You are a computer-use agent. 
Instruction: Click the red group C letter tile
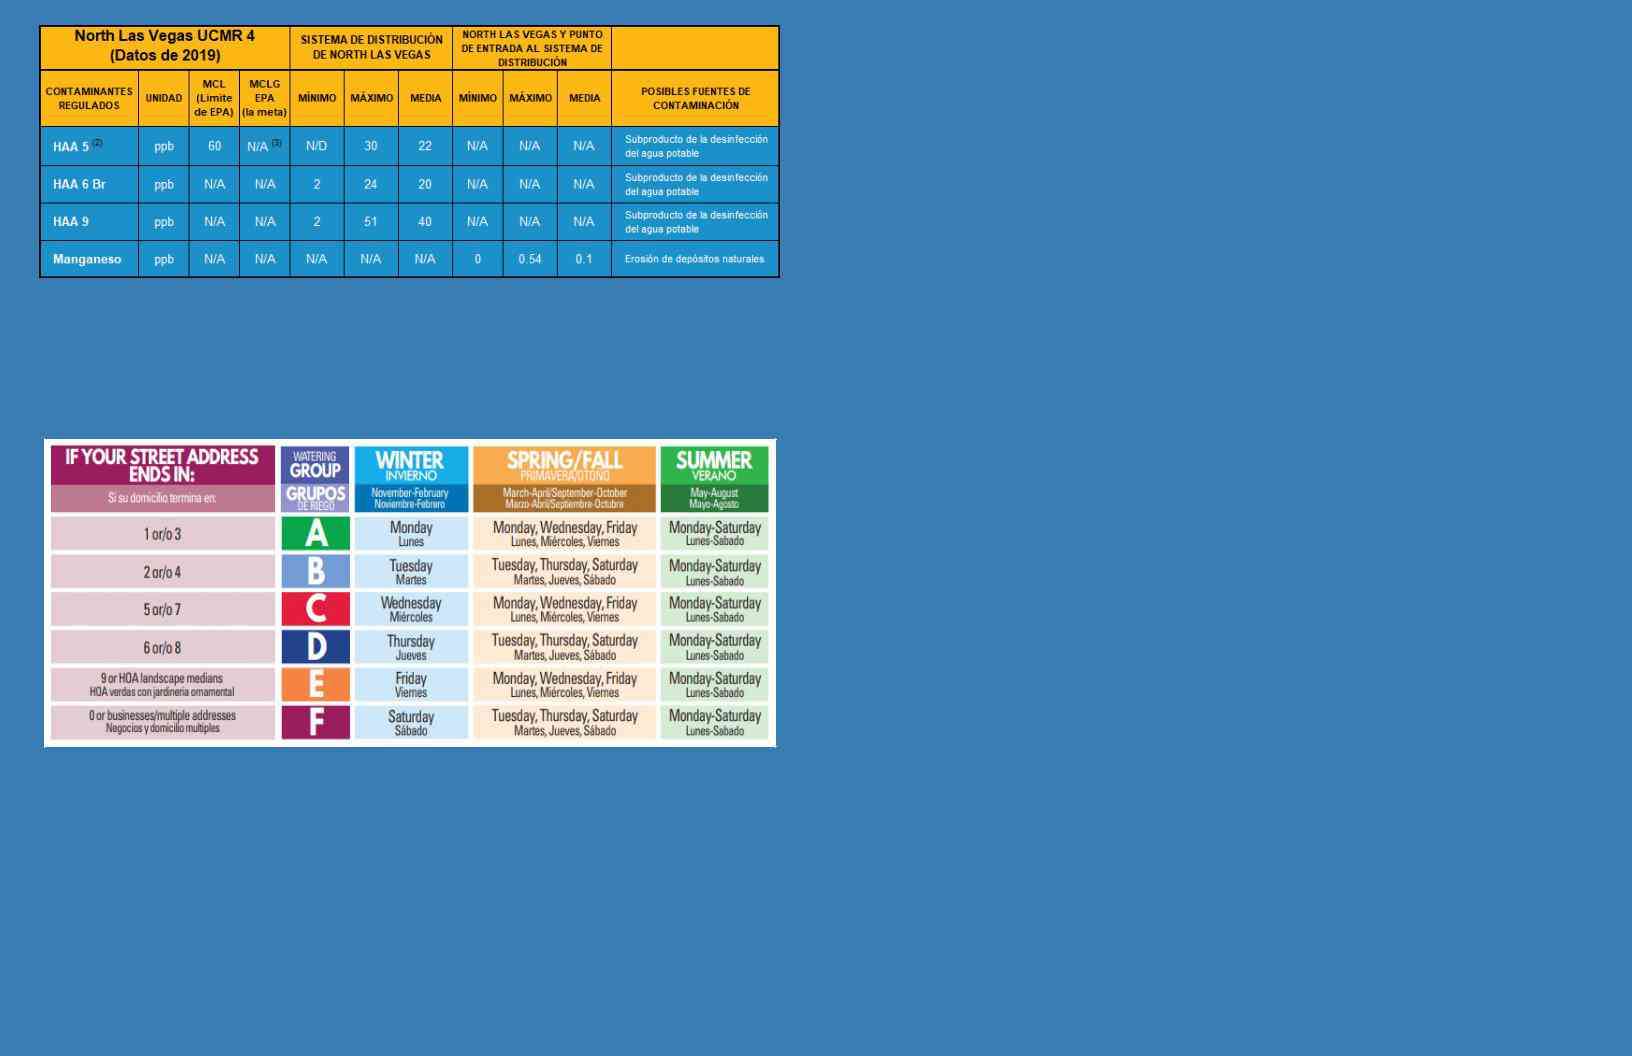(316, 609)
